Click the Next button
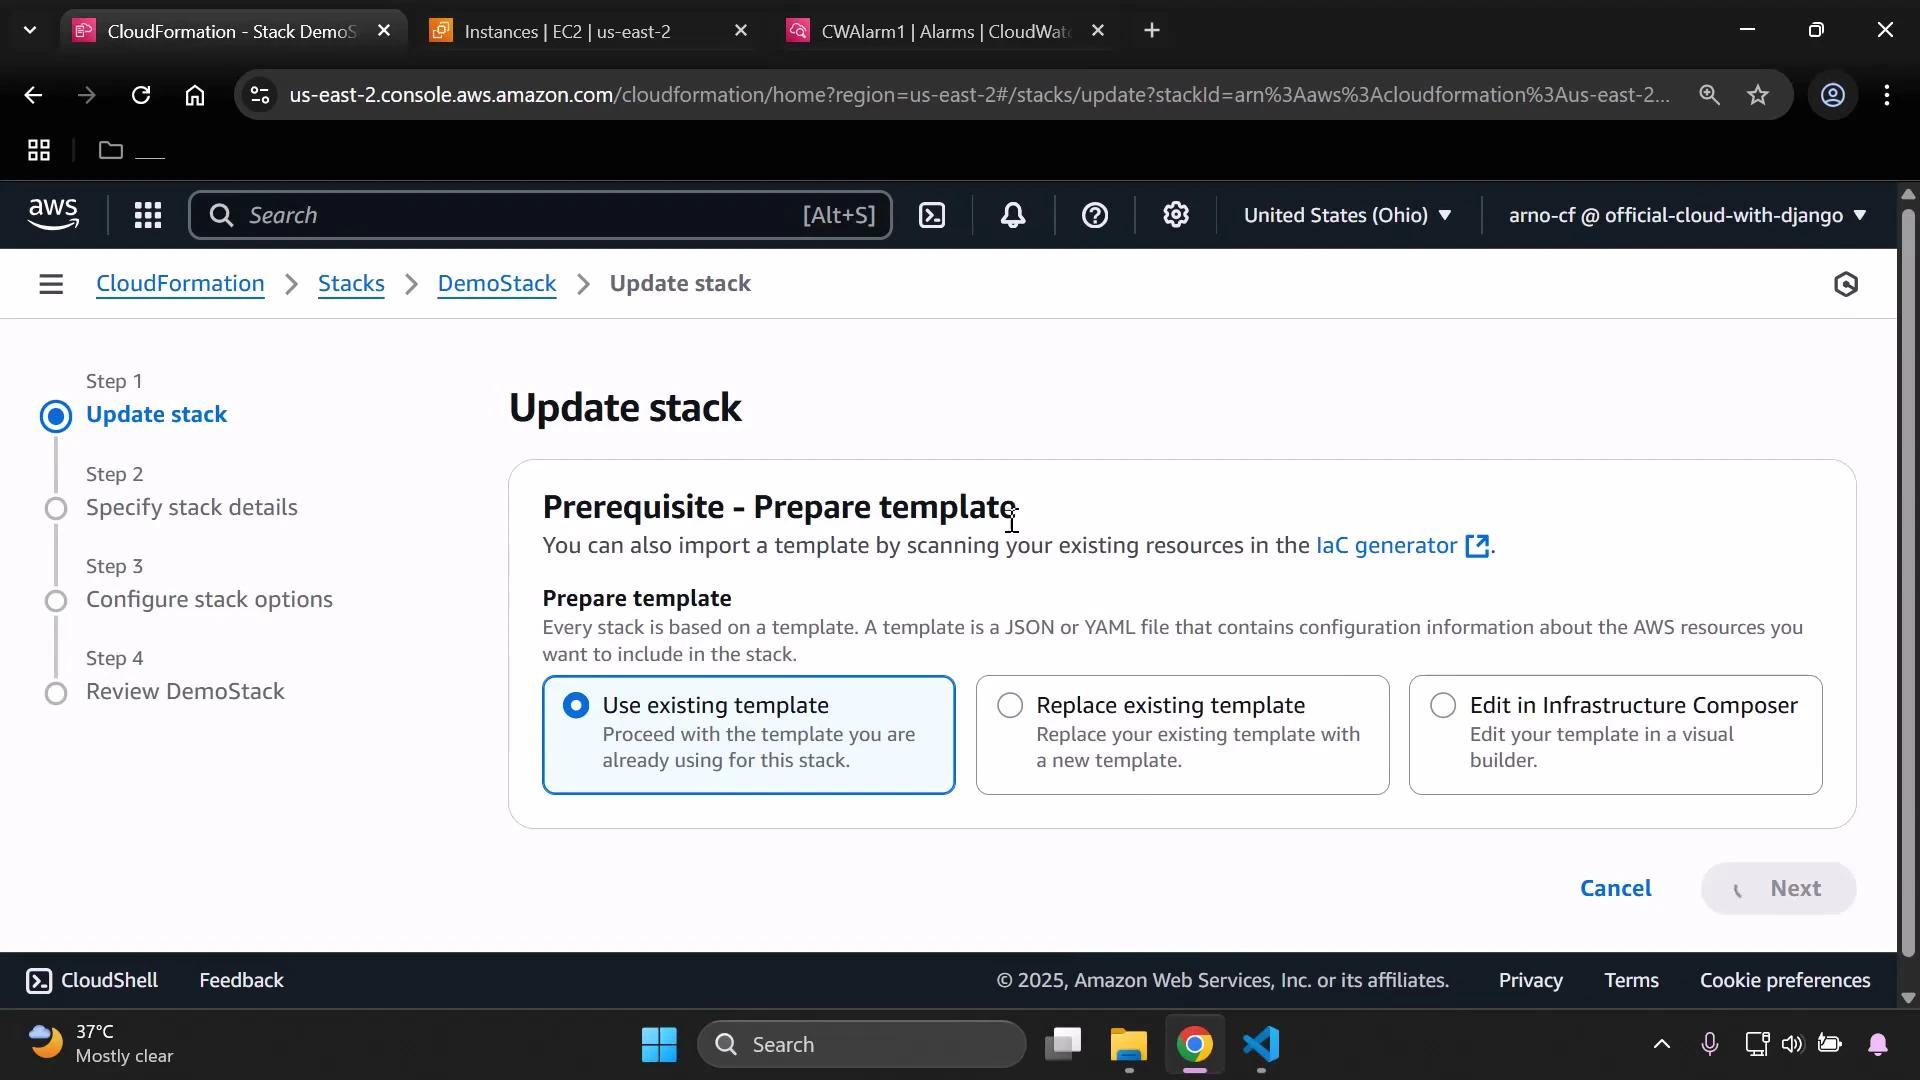 [x=1796, y=888]
